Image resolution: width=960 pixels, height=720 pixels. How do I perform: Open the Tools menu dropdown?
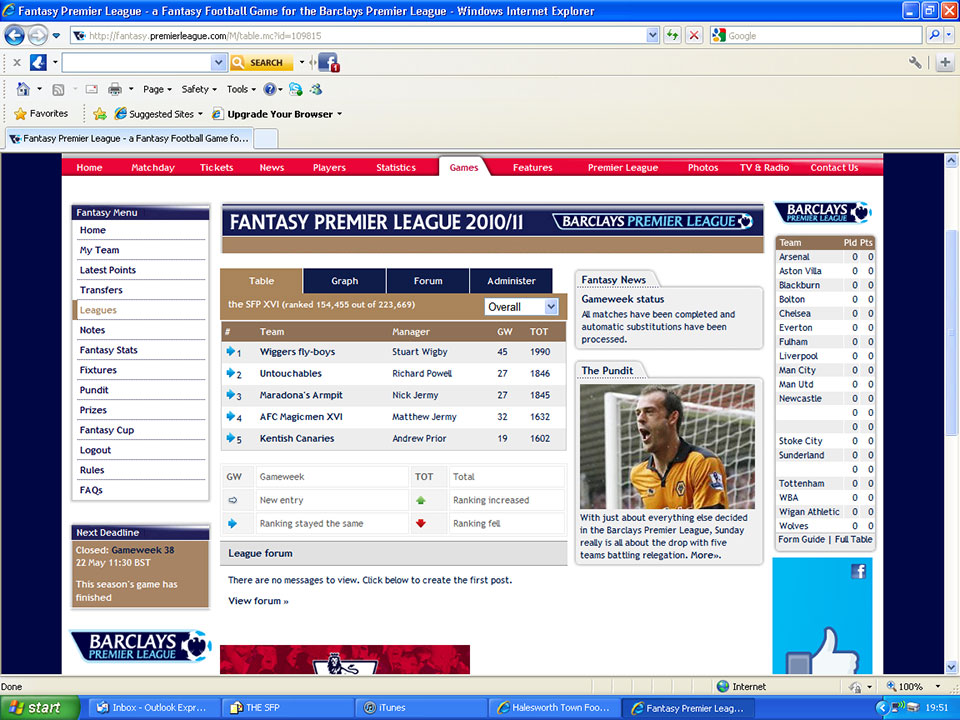click(x=241, y=89)
